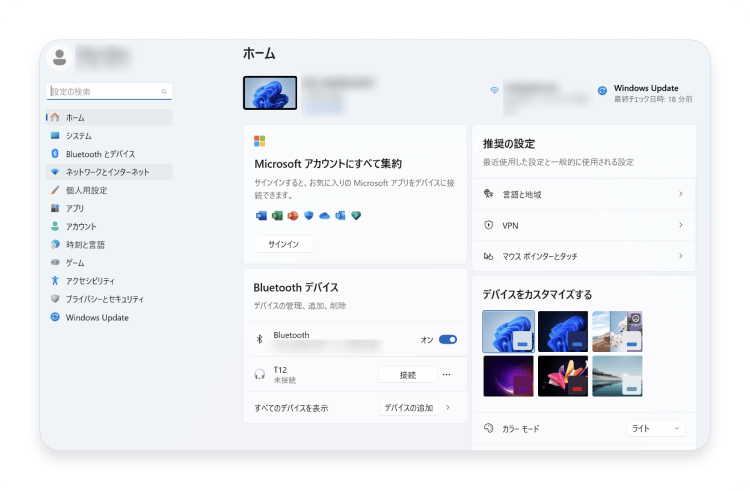
Task: Turn off the Bluetooth toggle switch
Action: click(448, 339)
